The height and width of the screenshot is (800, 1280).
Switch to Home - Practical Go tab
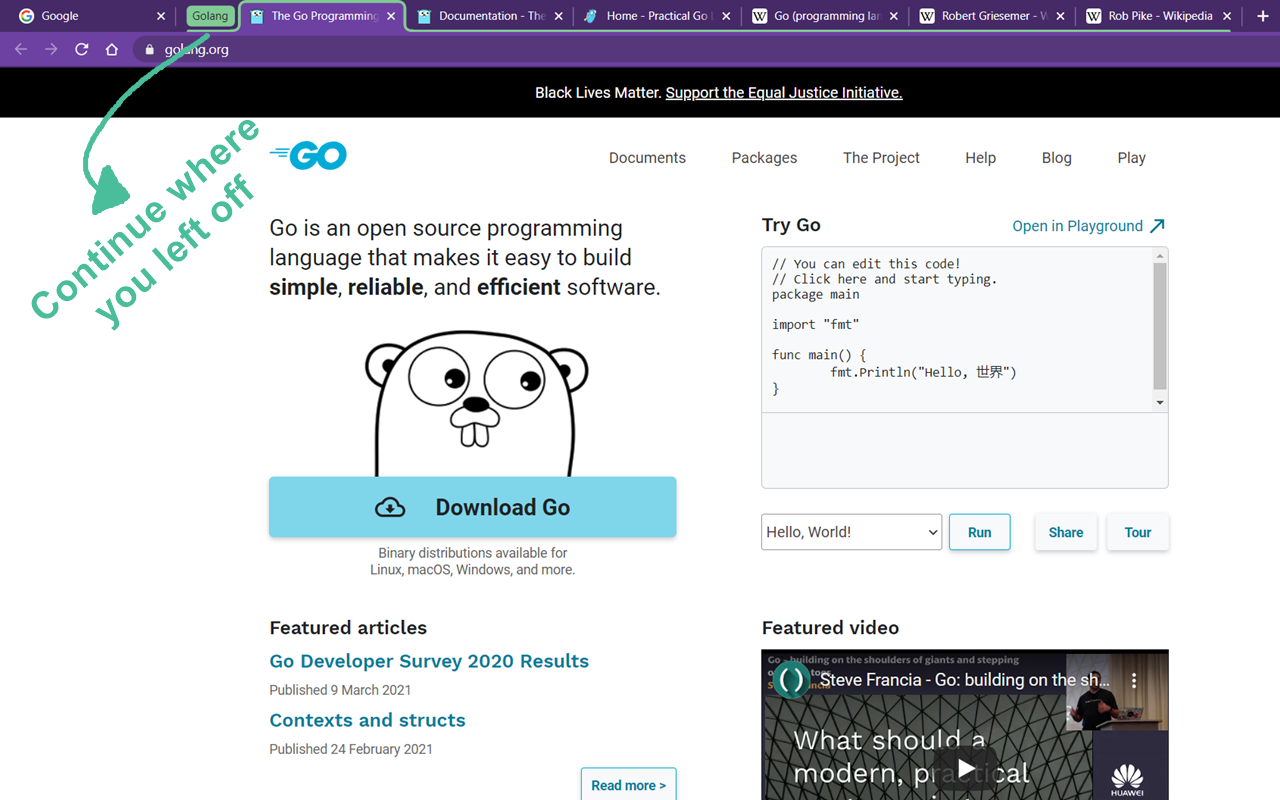click(656, 16)
